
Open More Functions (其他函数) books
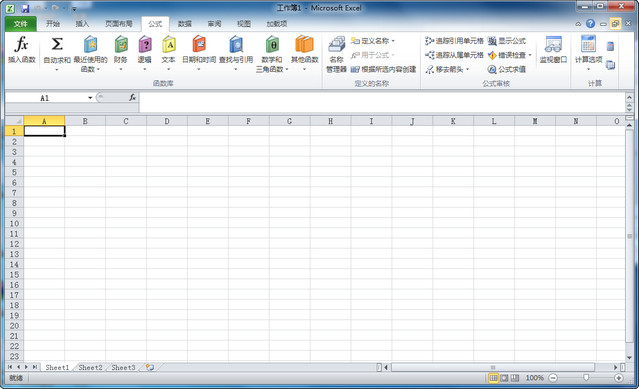point(304,54)
